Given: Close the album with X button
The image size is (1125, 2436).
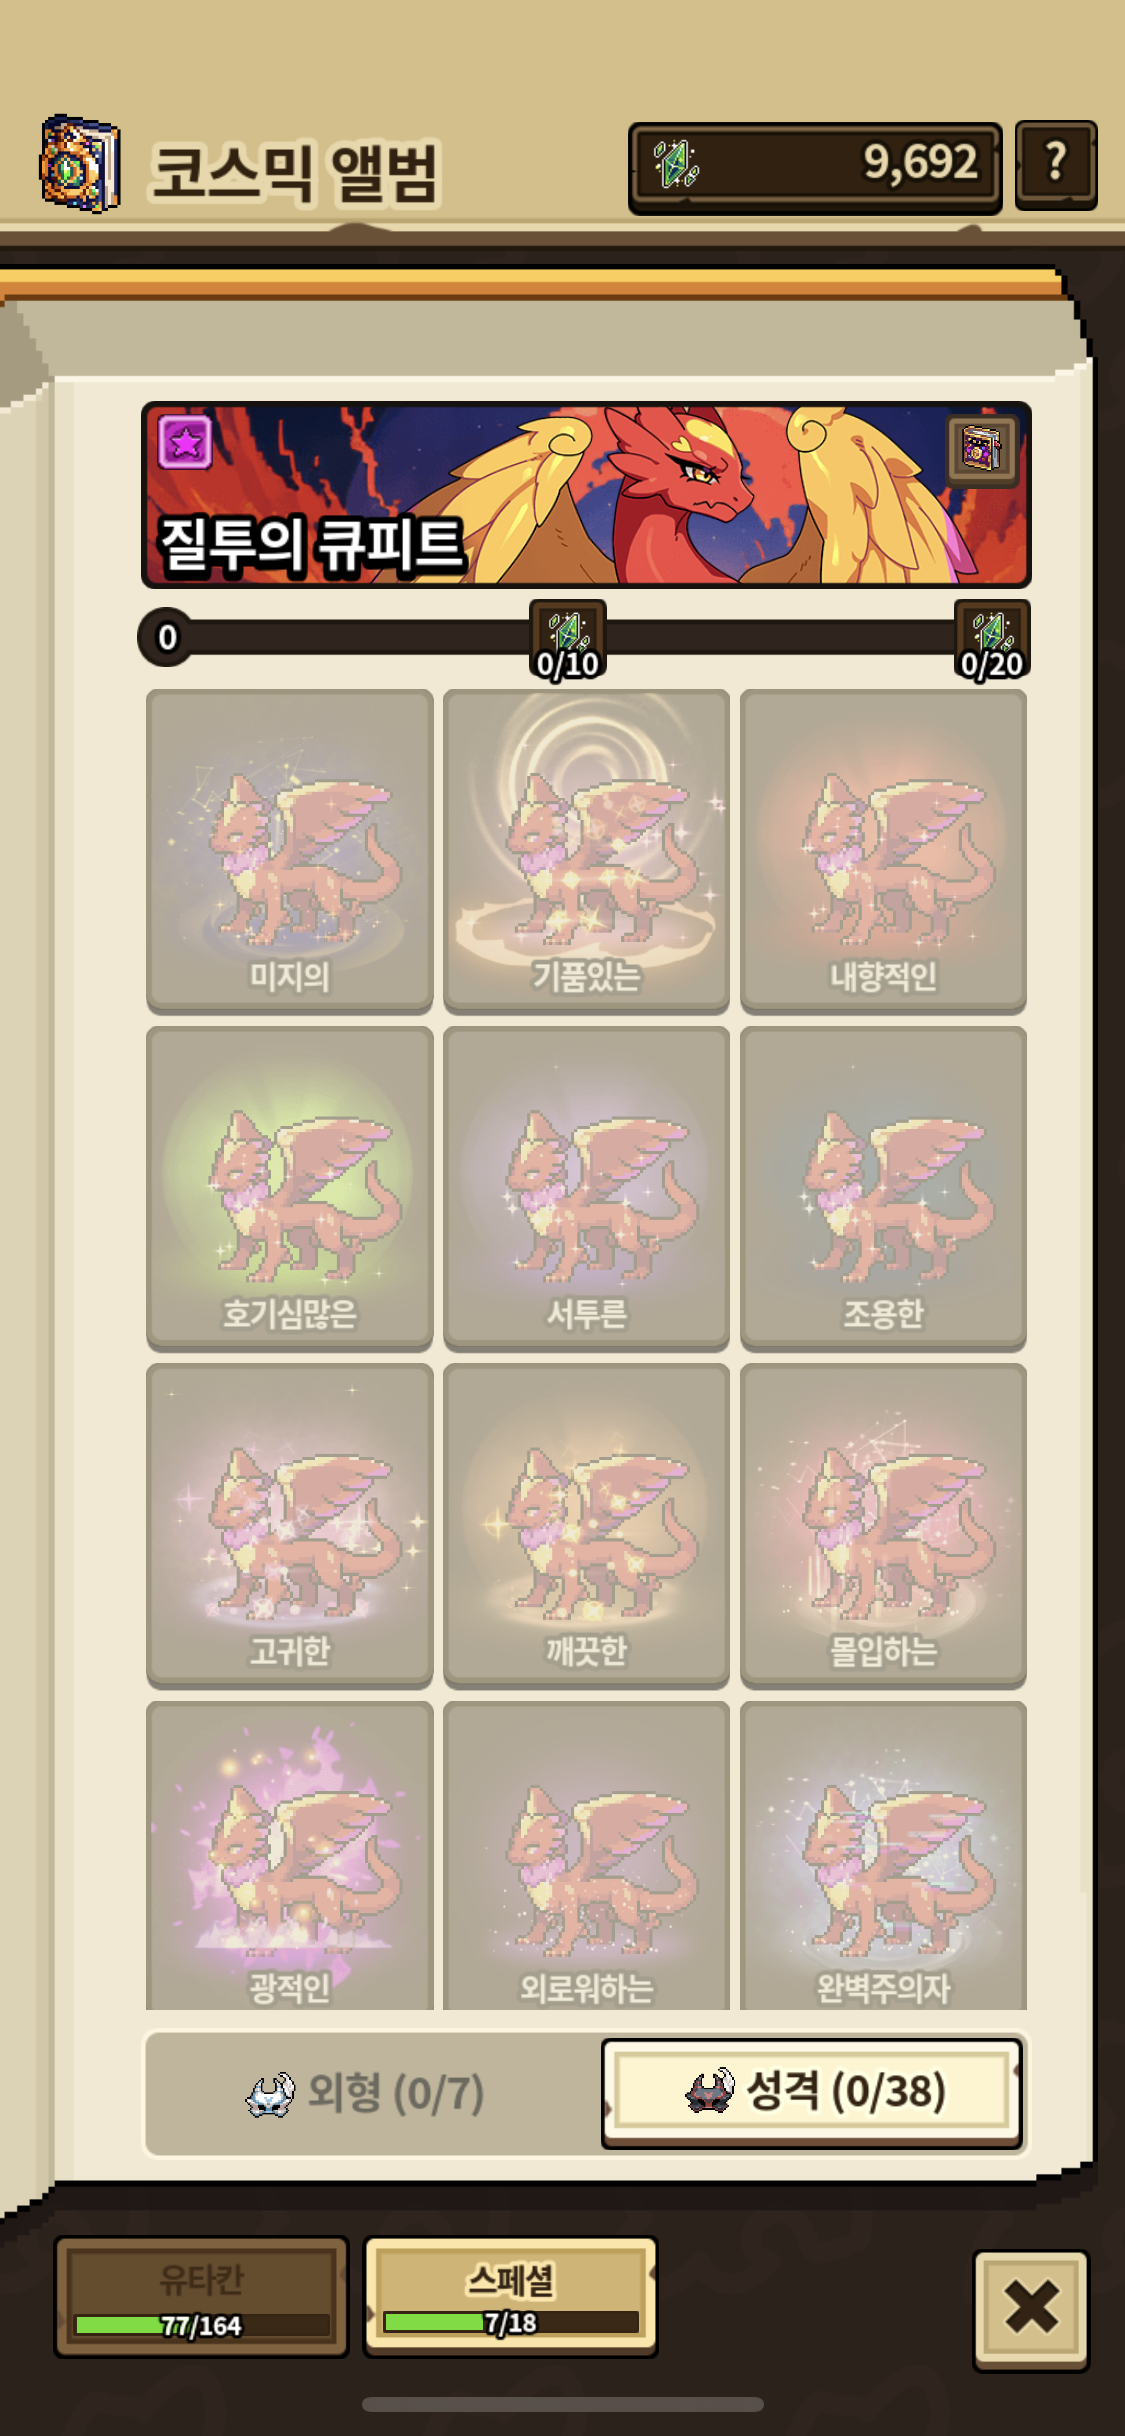Looking at the screenshot, I should (1031, 2308).
